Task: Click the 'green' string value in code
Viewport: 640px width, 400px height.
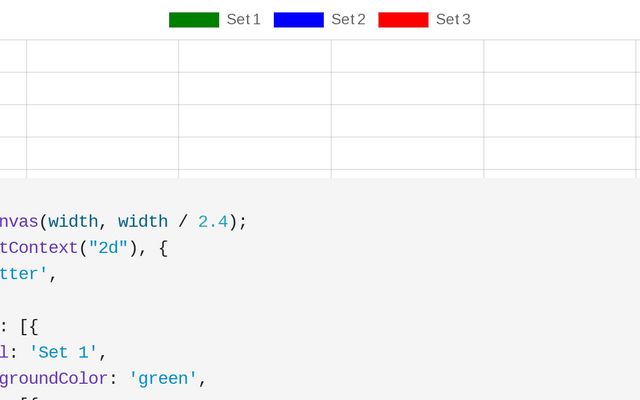Action: coord(163,378)
